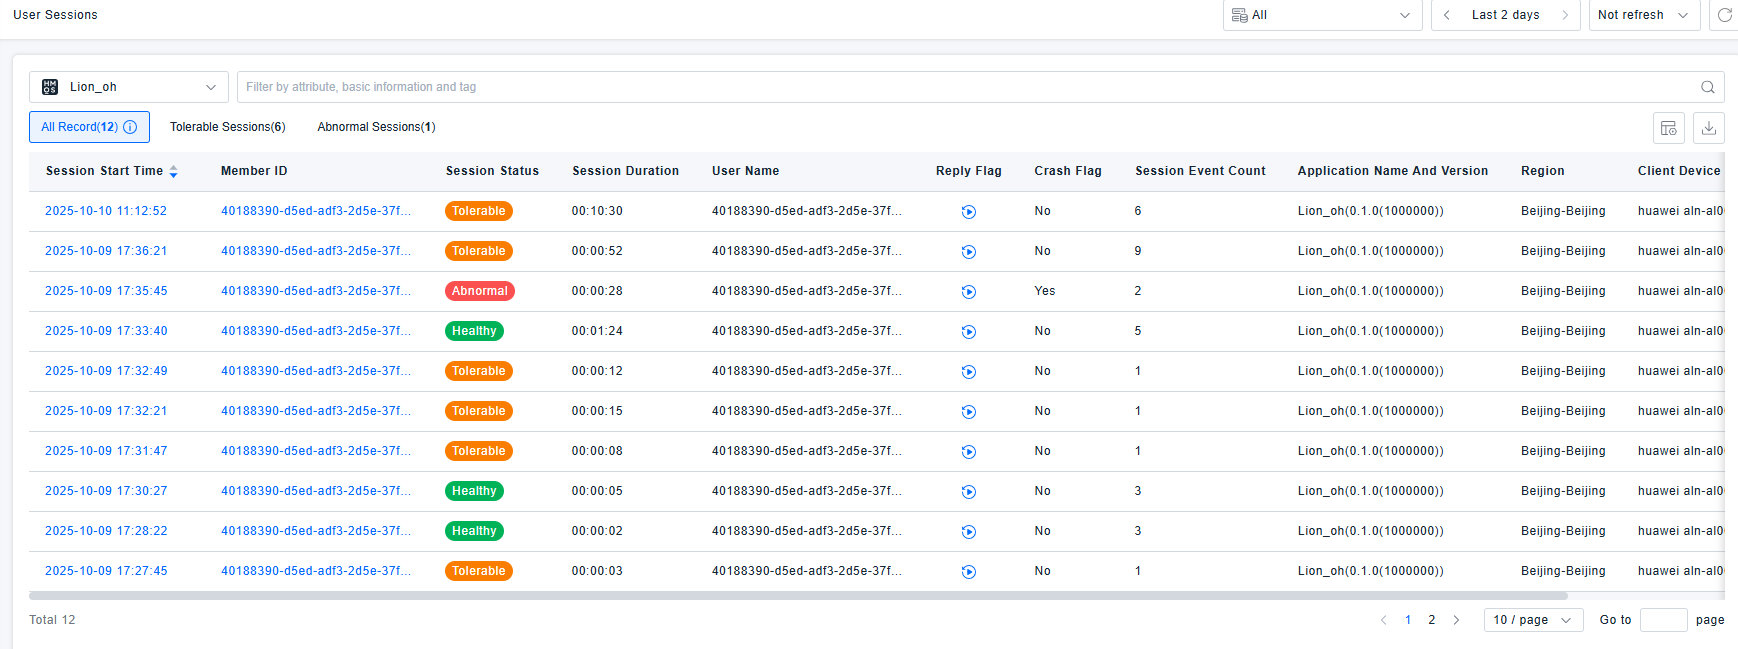The width and height of the screenshot is (1738, 649).
Task: Click the search magnifier icon in filter bar
Action: (1708, 87)
